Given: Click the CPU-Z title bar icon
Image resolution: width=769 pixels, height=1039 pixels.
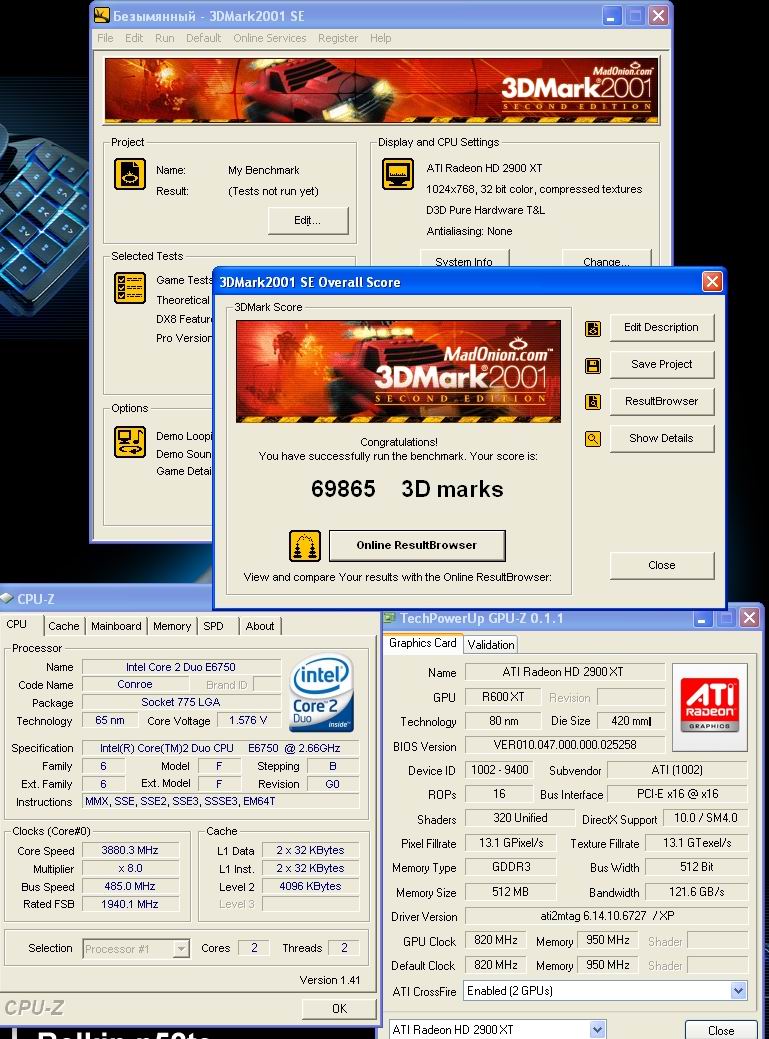Looking at the screenshot, I should (7, 598).
